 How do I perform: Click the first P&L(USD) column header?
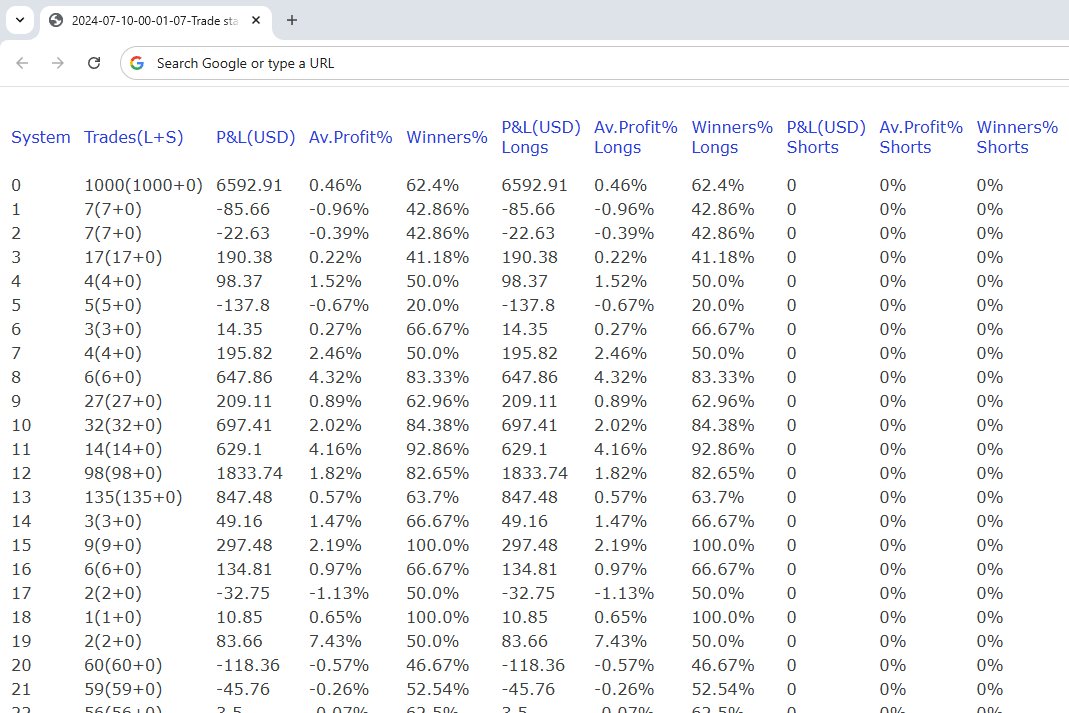[255, 137]
